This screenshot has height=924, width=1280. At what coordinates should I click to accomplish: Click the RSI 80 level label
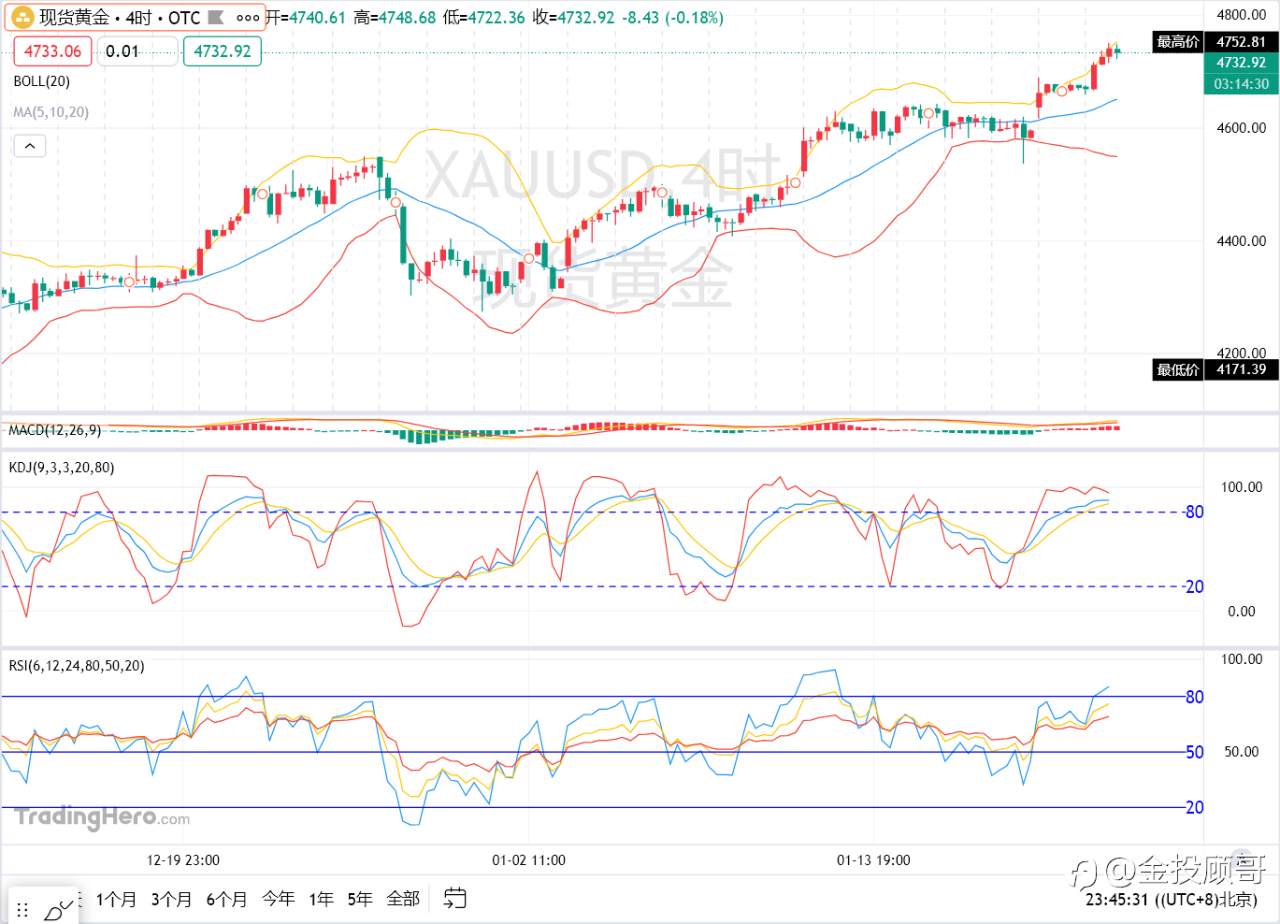coord(1194,697)
